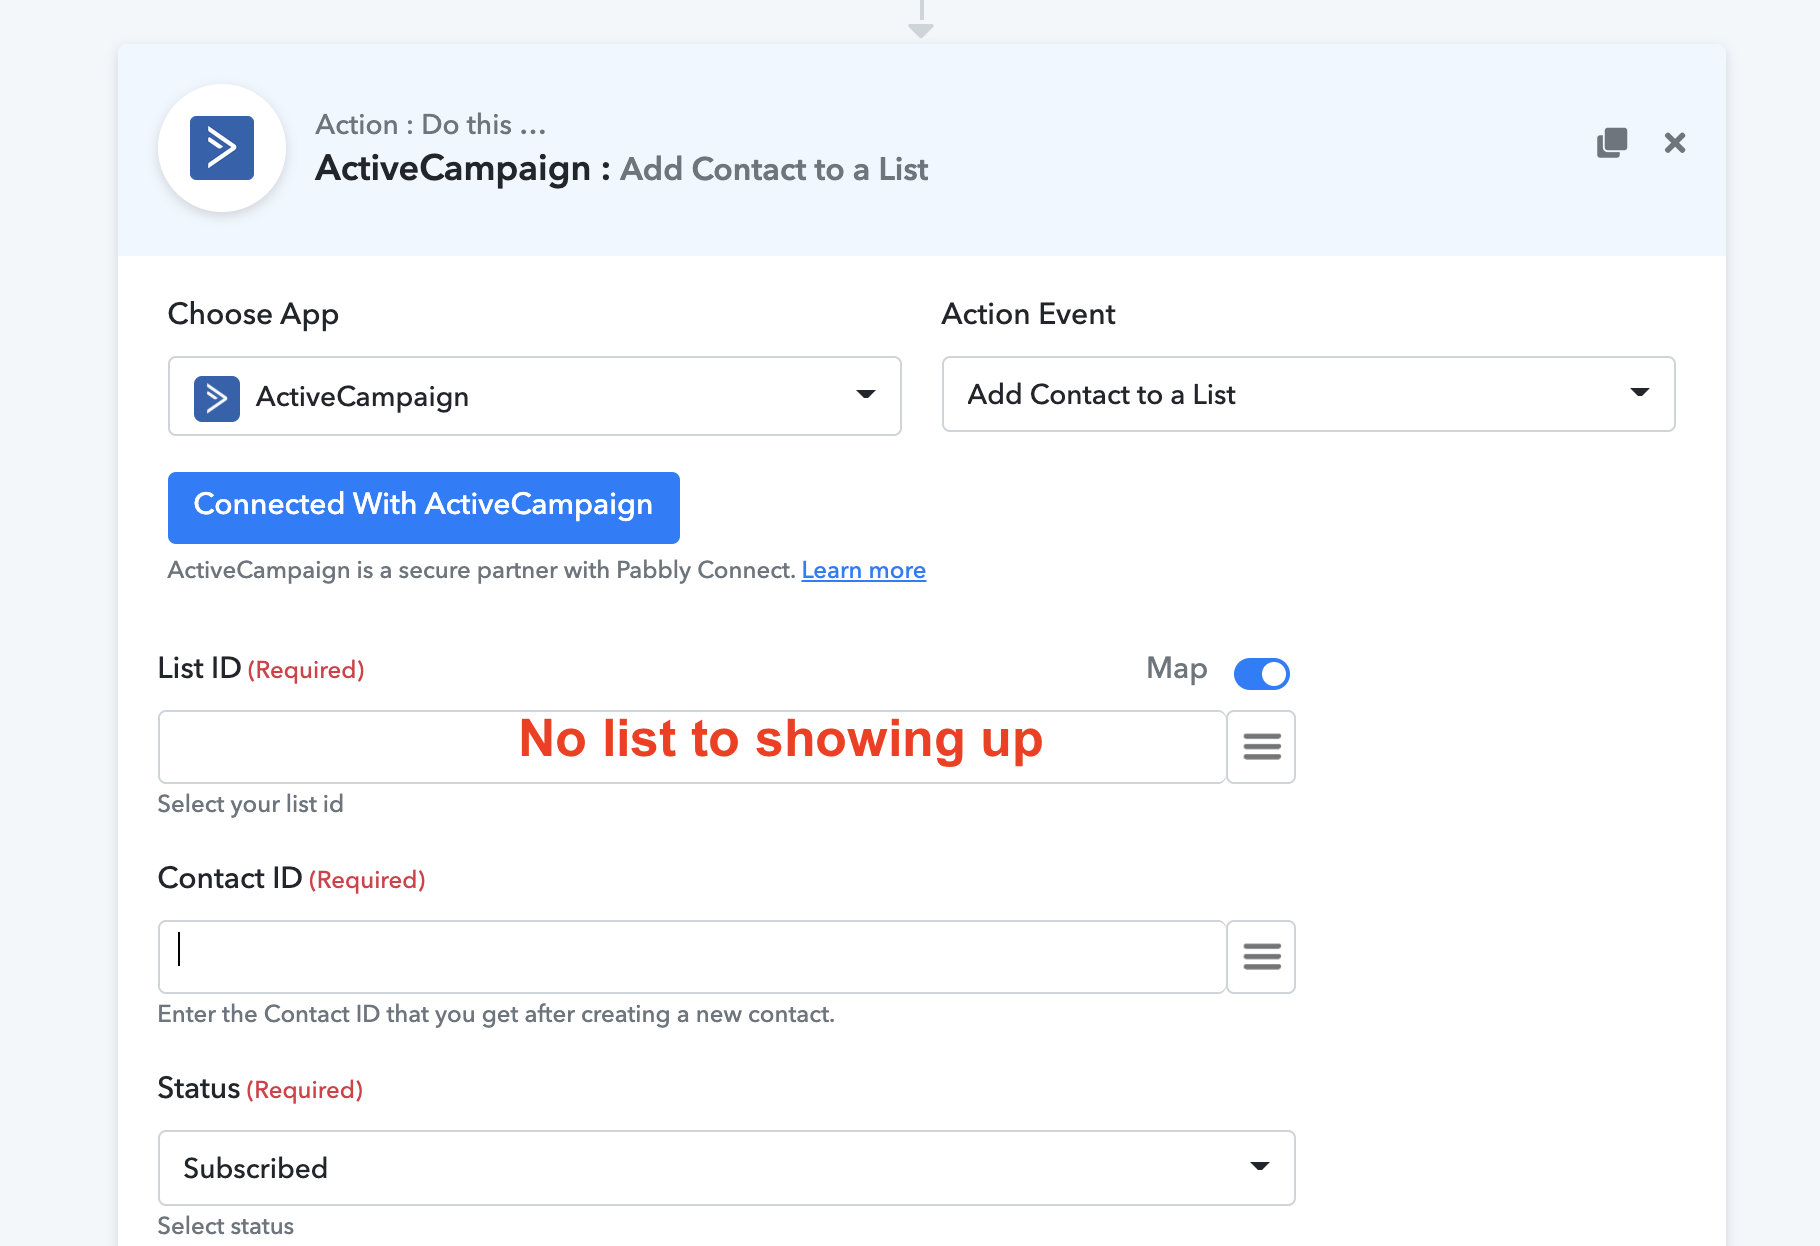1820x1246 pixels.
Task: Open the List ID field options menu
Action: pos(1261,747)
